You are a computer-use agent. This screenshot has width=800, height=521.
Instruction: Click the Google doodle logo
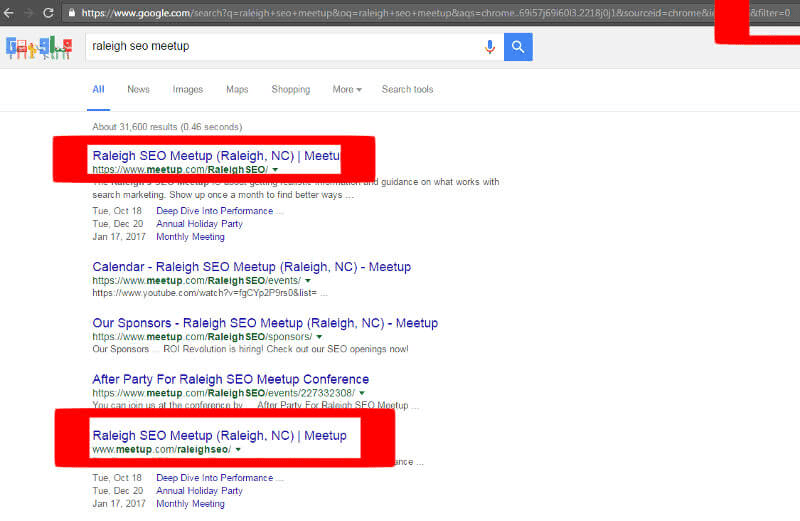[39, 47]
